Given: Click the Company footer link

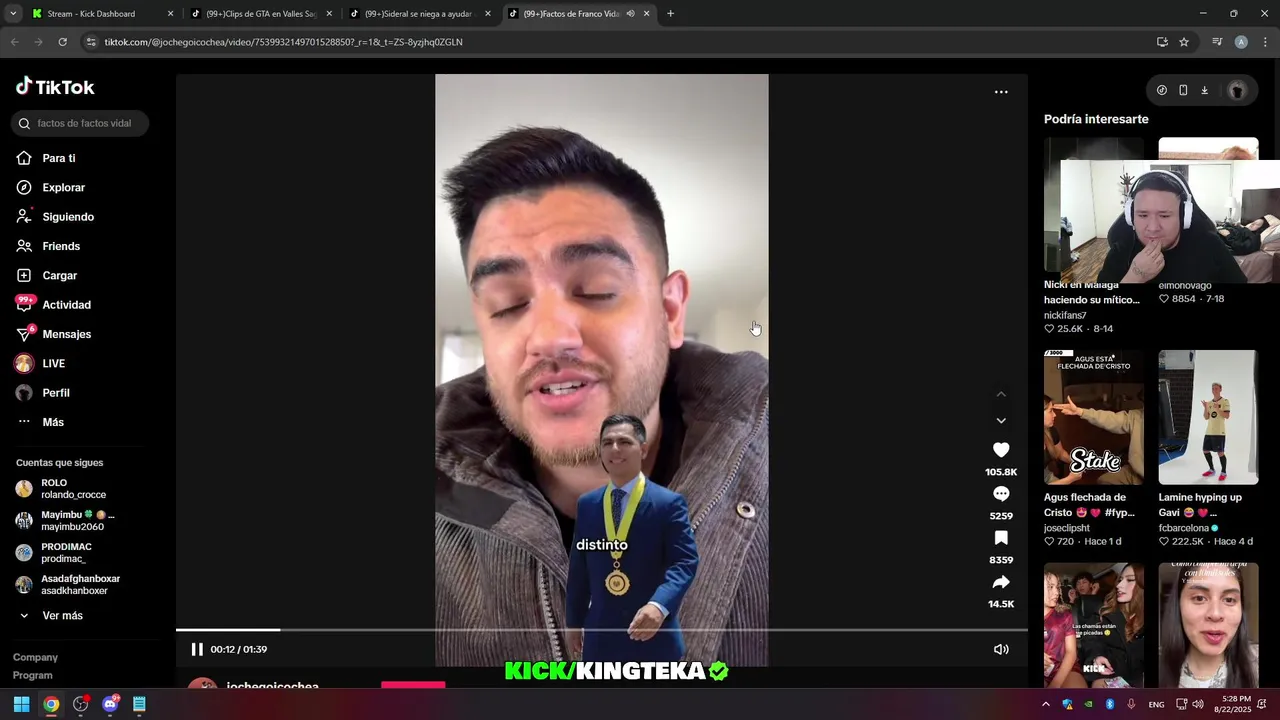Looking at the screenshot, I should [35, 657].
